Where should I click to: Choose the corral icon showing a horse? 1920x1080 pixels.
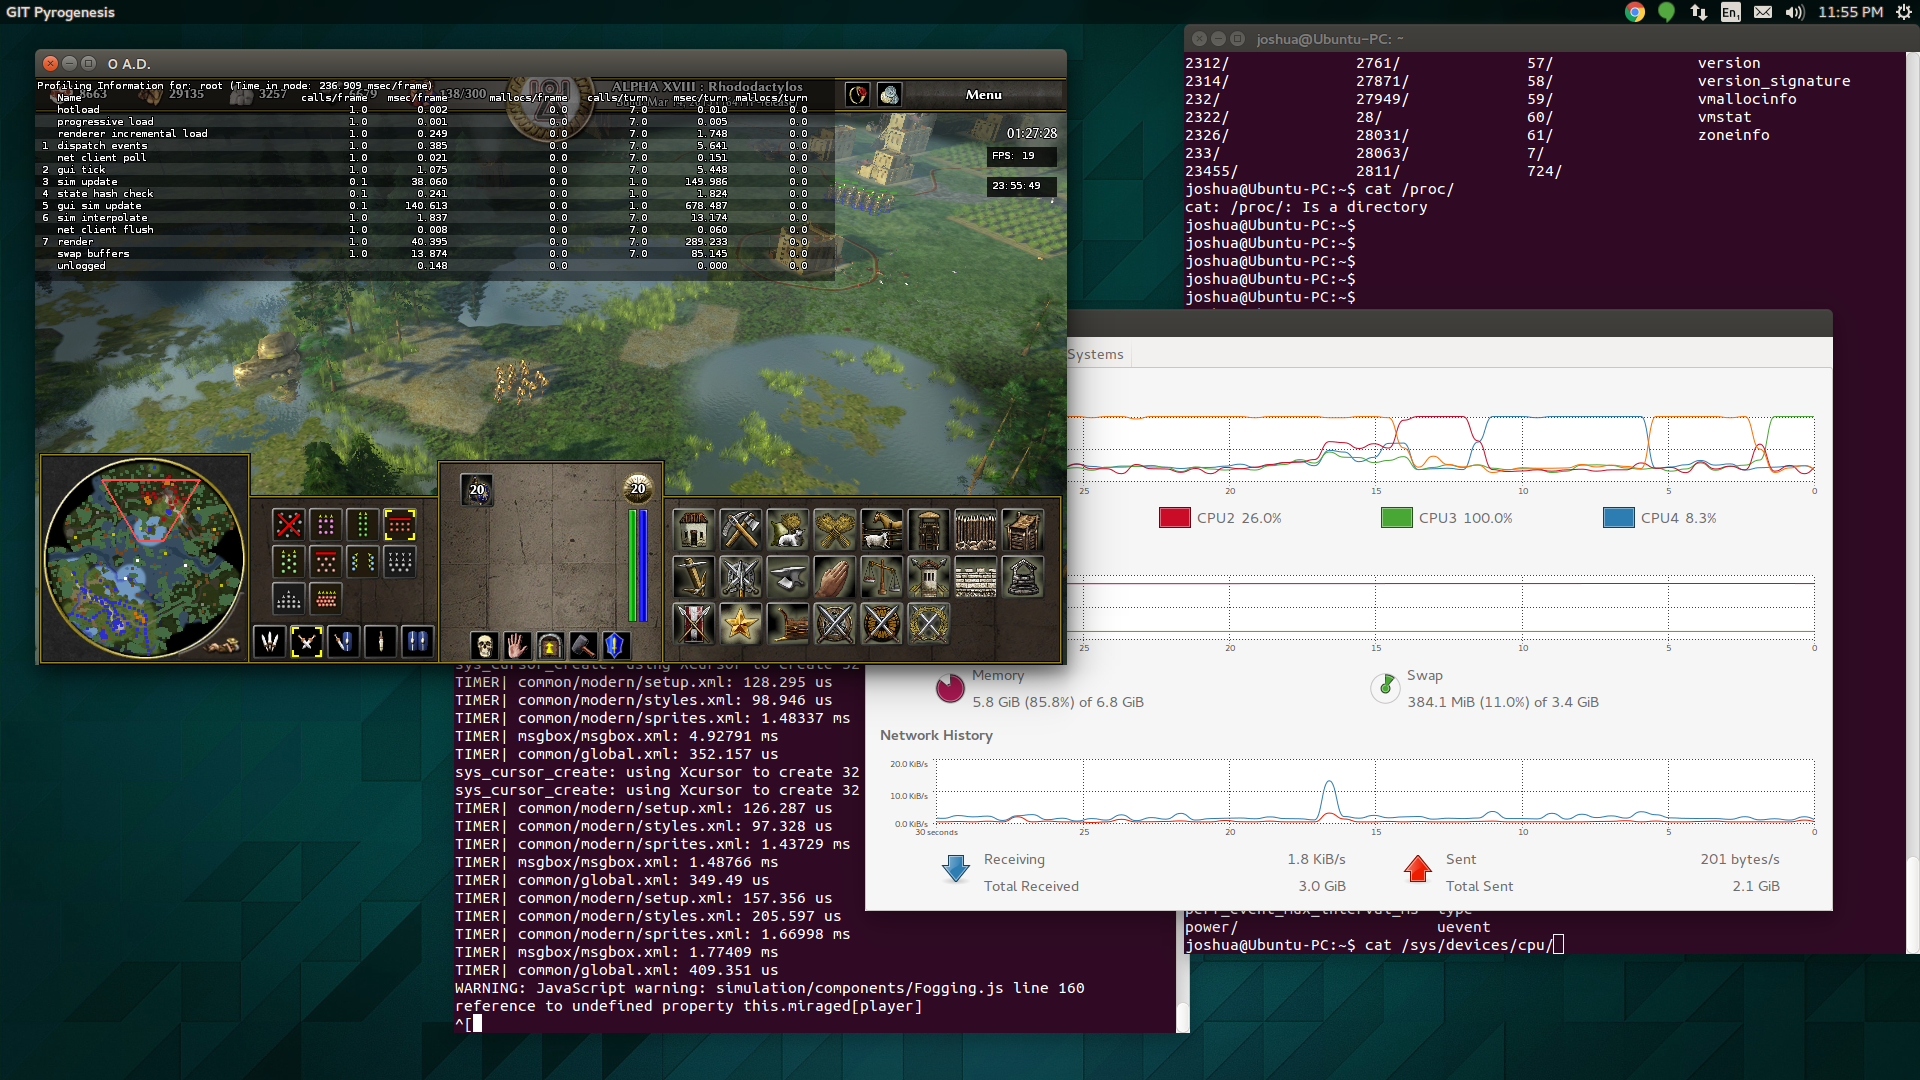(882, 530)
